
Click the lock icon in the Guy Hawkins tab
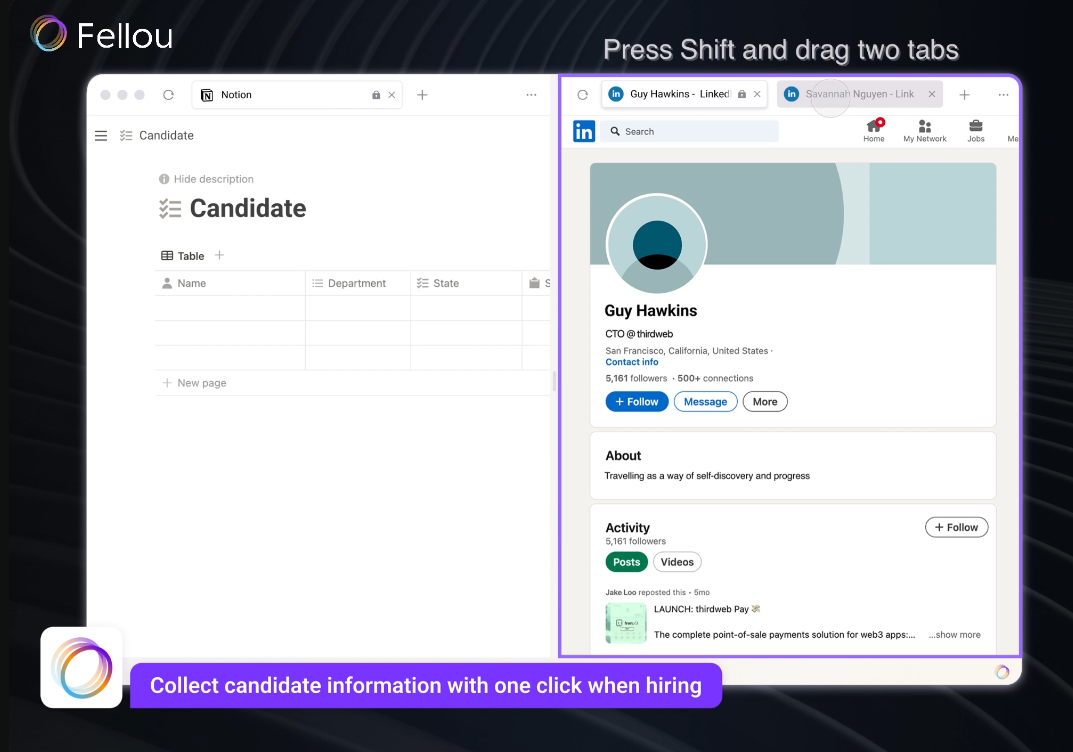click(x=742, y=94)
